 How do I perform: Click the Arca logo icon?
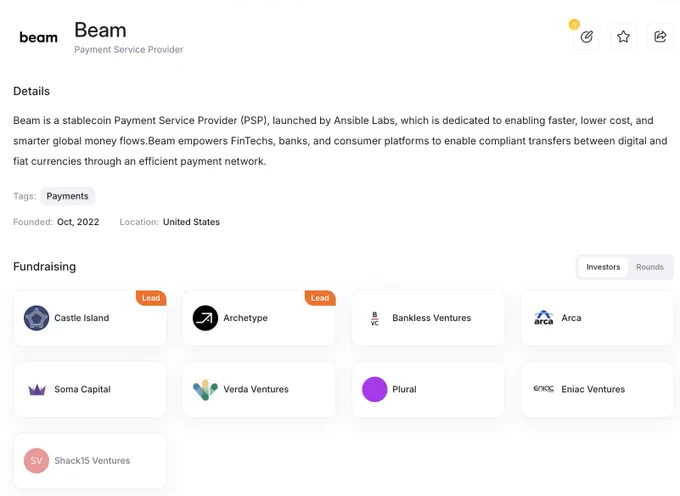pyautogui.click(x=543, y=318)
